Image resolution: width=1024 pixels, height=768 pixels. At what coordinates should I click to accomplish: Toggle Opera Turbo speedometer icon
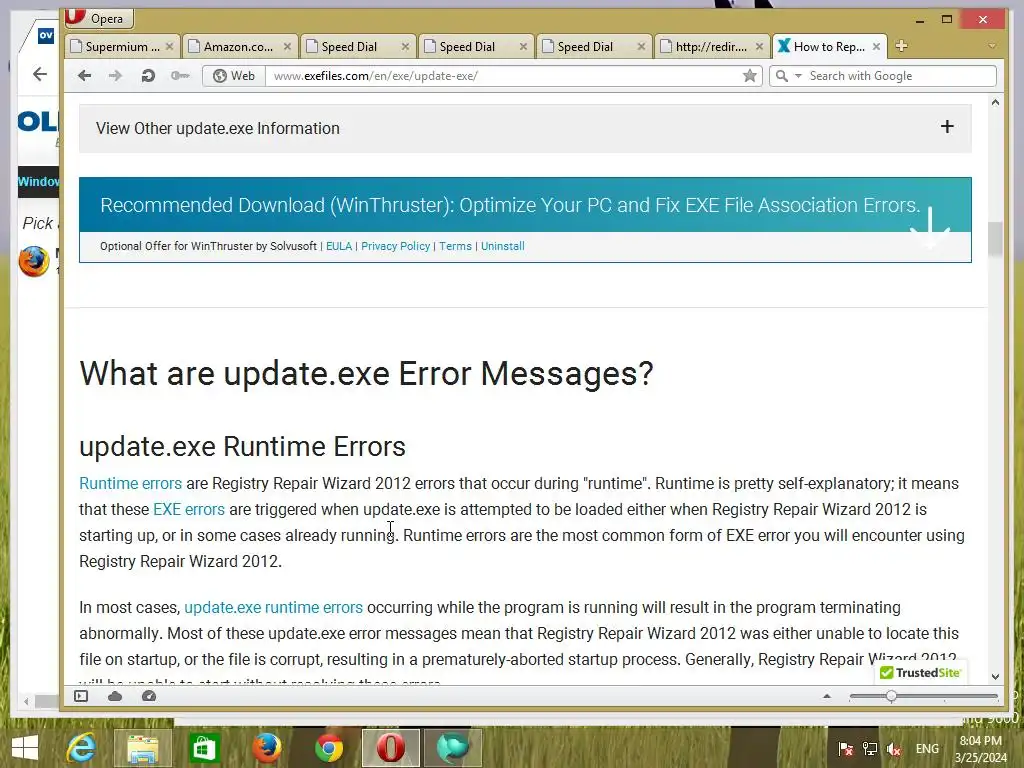149,696
